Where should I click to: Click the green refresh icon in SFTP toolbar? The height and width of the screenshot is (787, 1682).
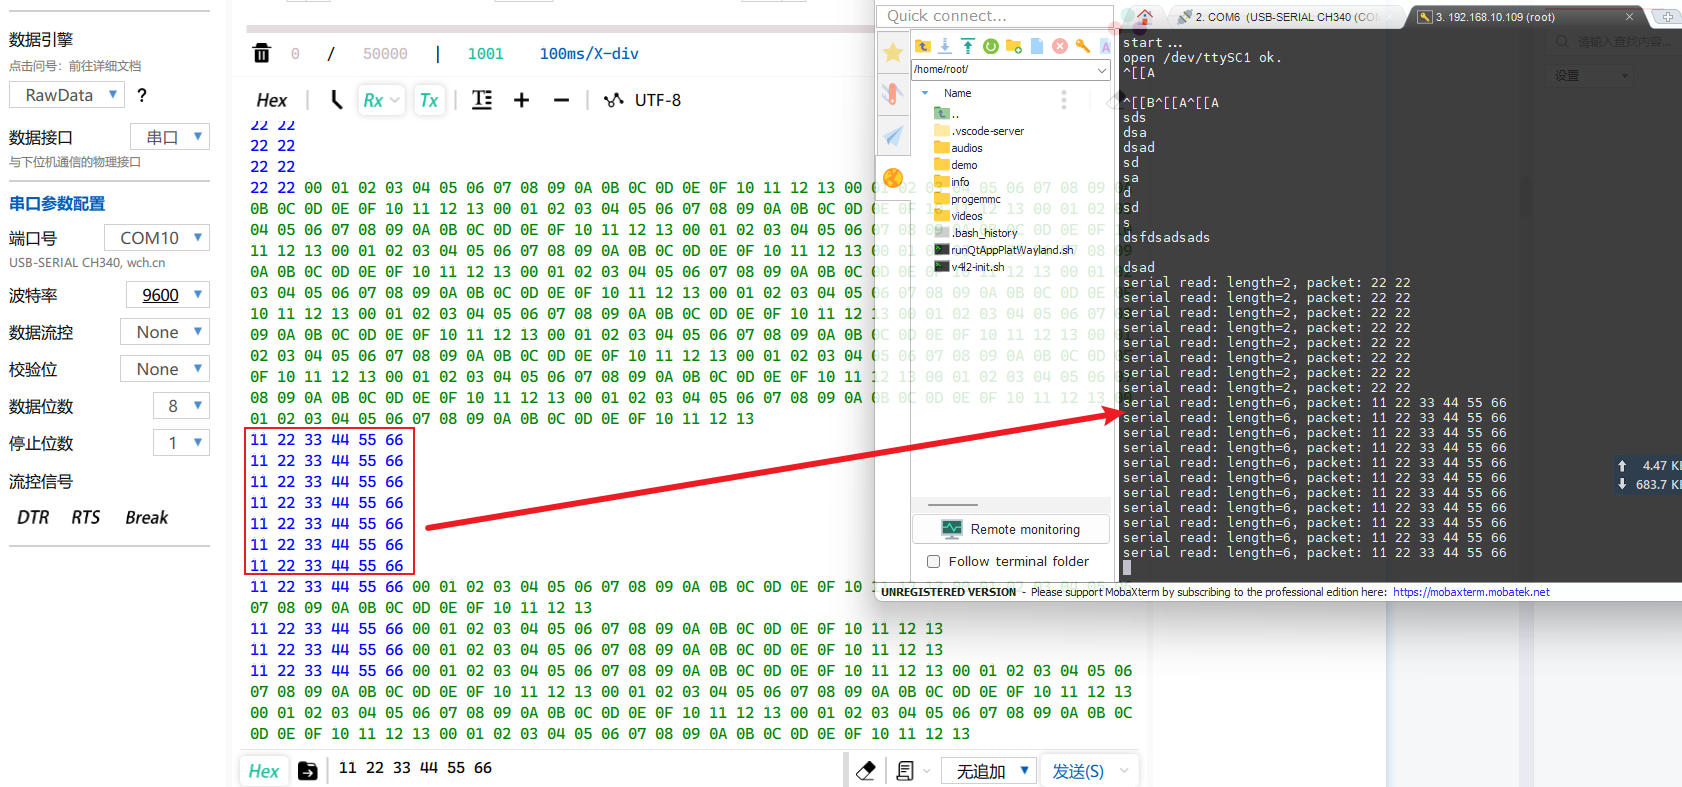click(x=991, y=46)
